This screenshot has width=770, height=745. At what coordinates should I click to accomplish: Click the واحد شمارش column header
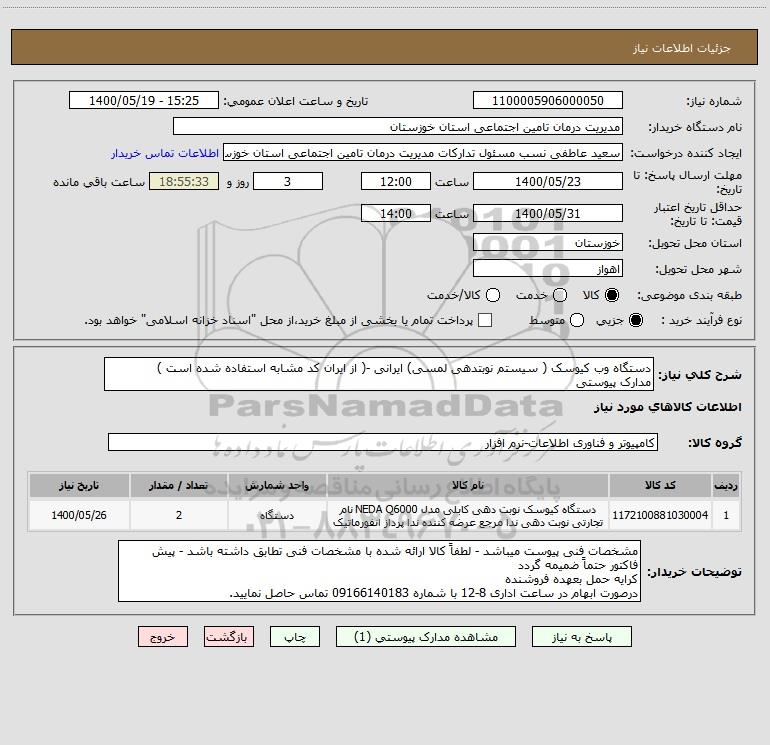(277, 485)
